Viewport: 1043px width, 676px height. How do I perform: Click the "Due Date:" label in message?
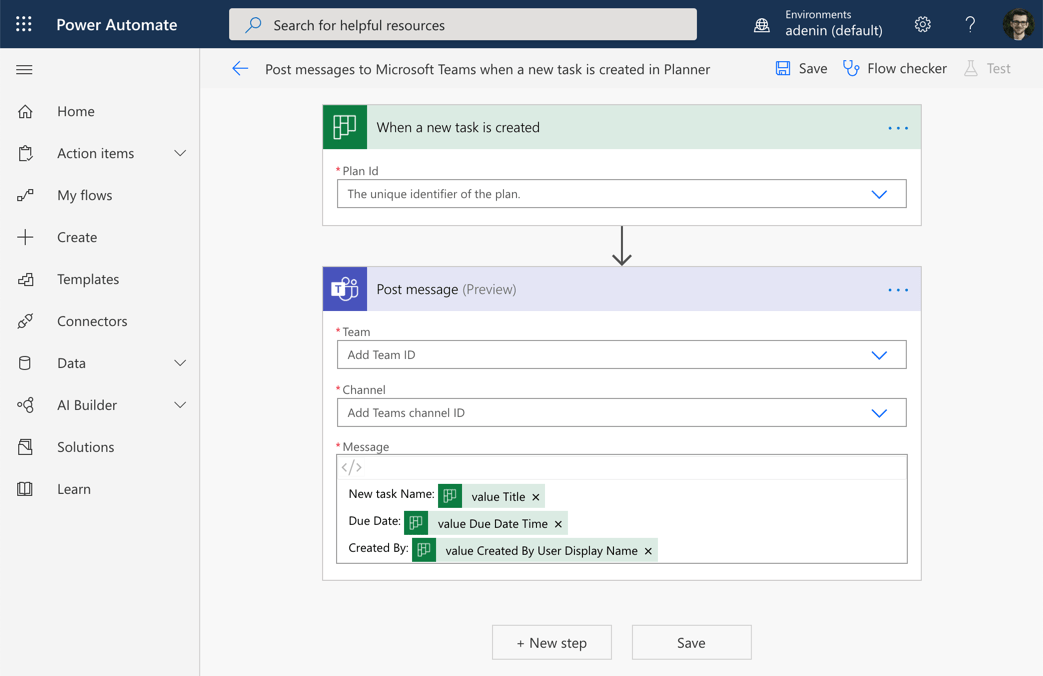click(374, 521)
